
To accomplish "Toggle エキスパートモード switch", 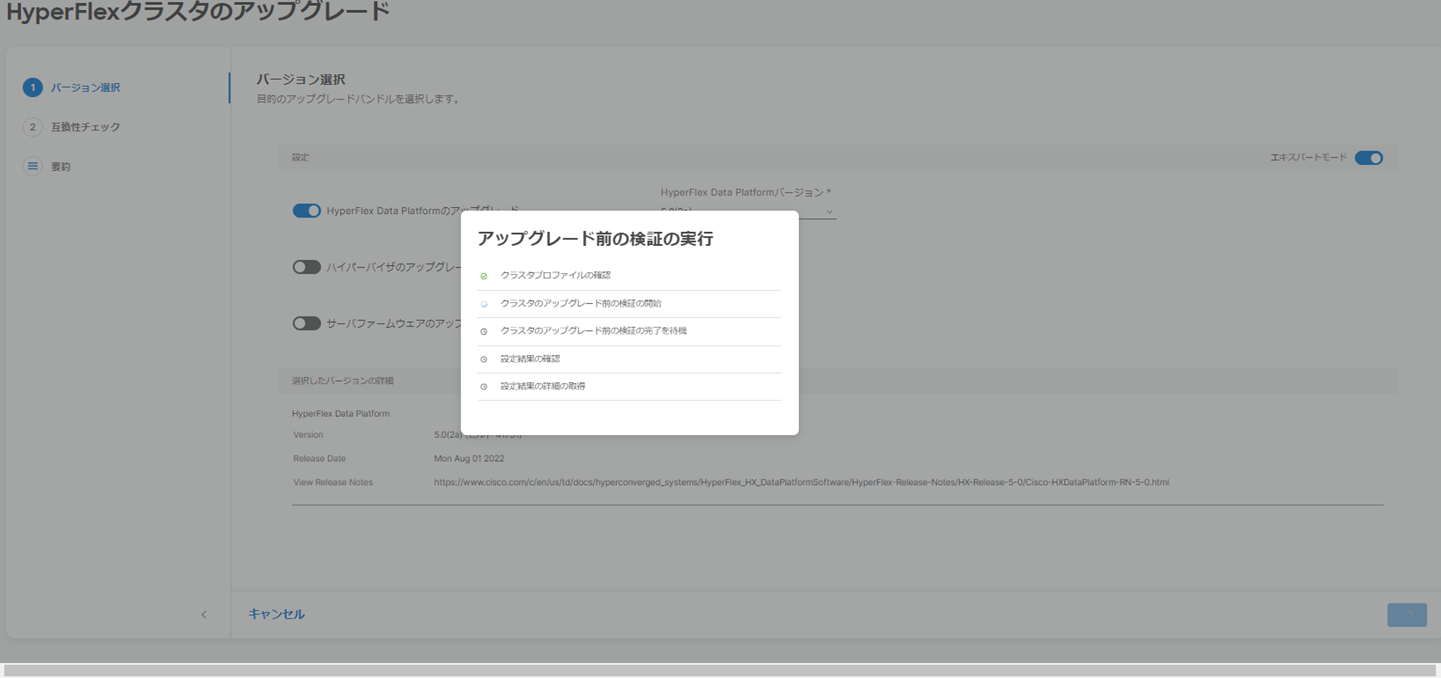I will [1369, 158].
